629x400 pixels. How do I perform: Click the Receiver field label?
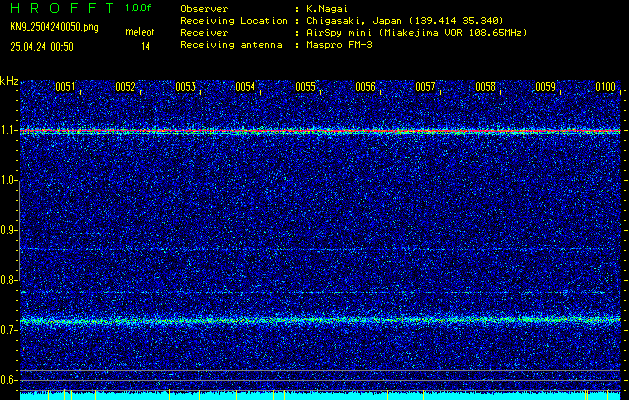(204, 33)
